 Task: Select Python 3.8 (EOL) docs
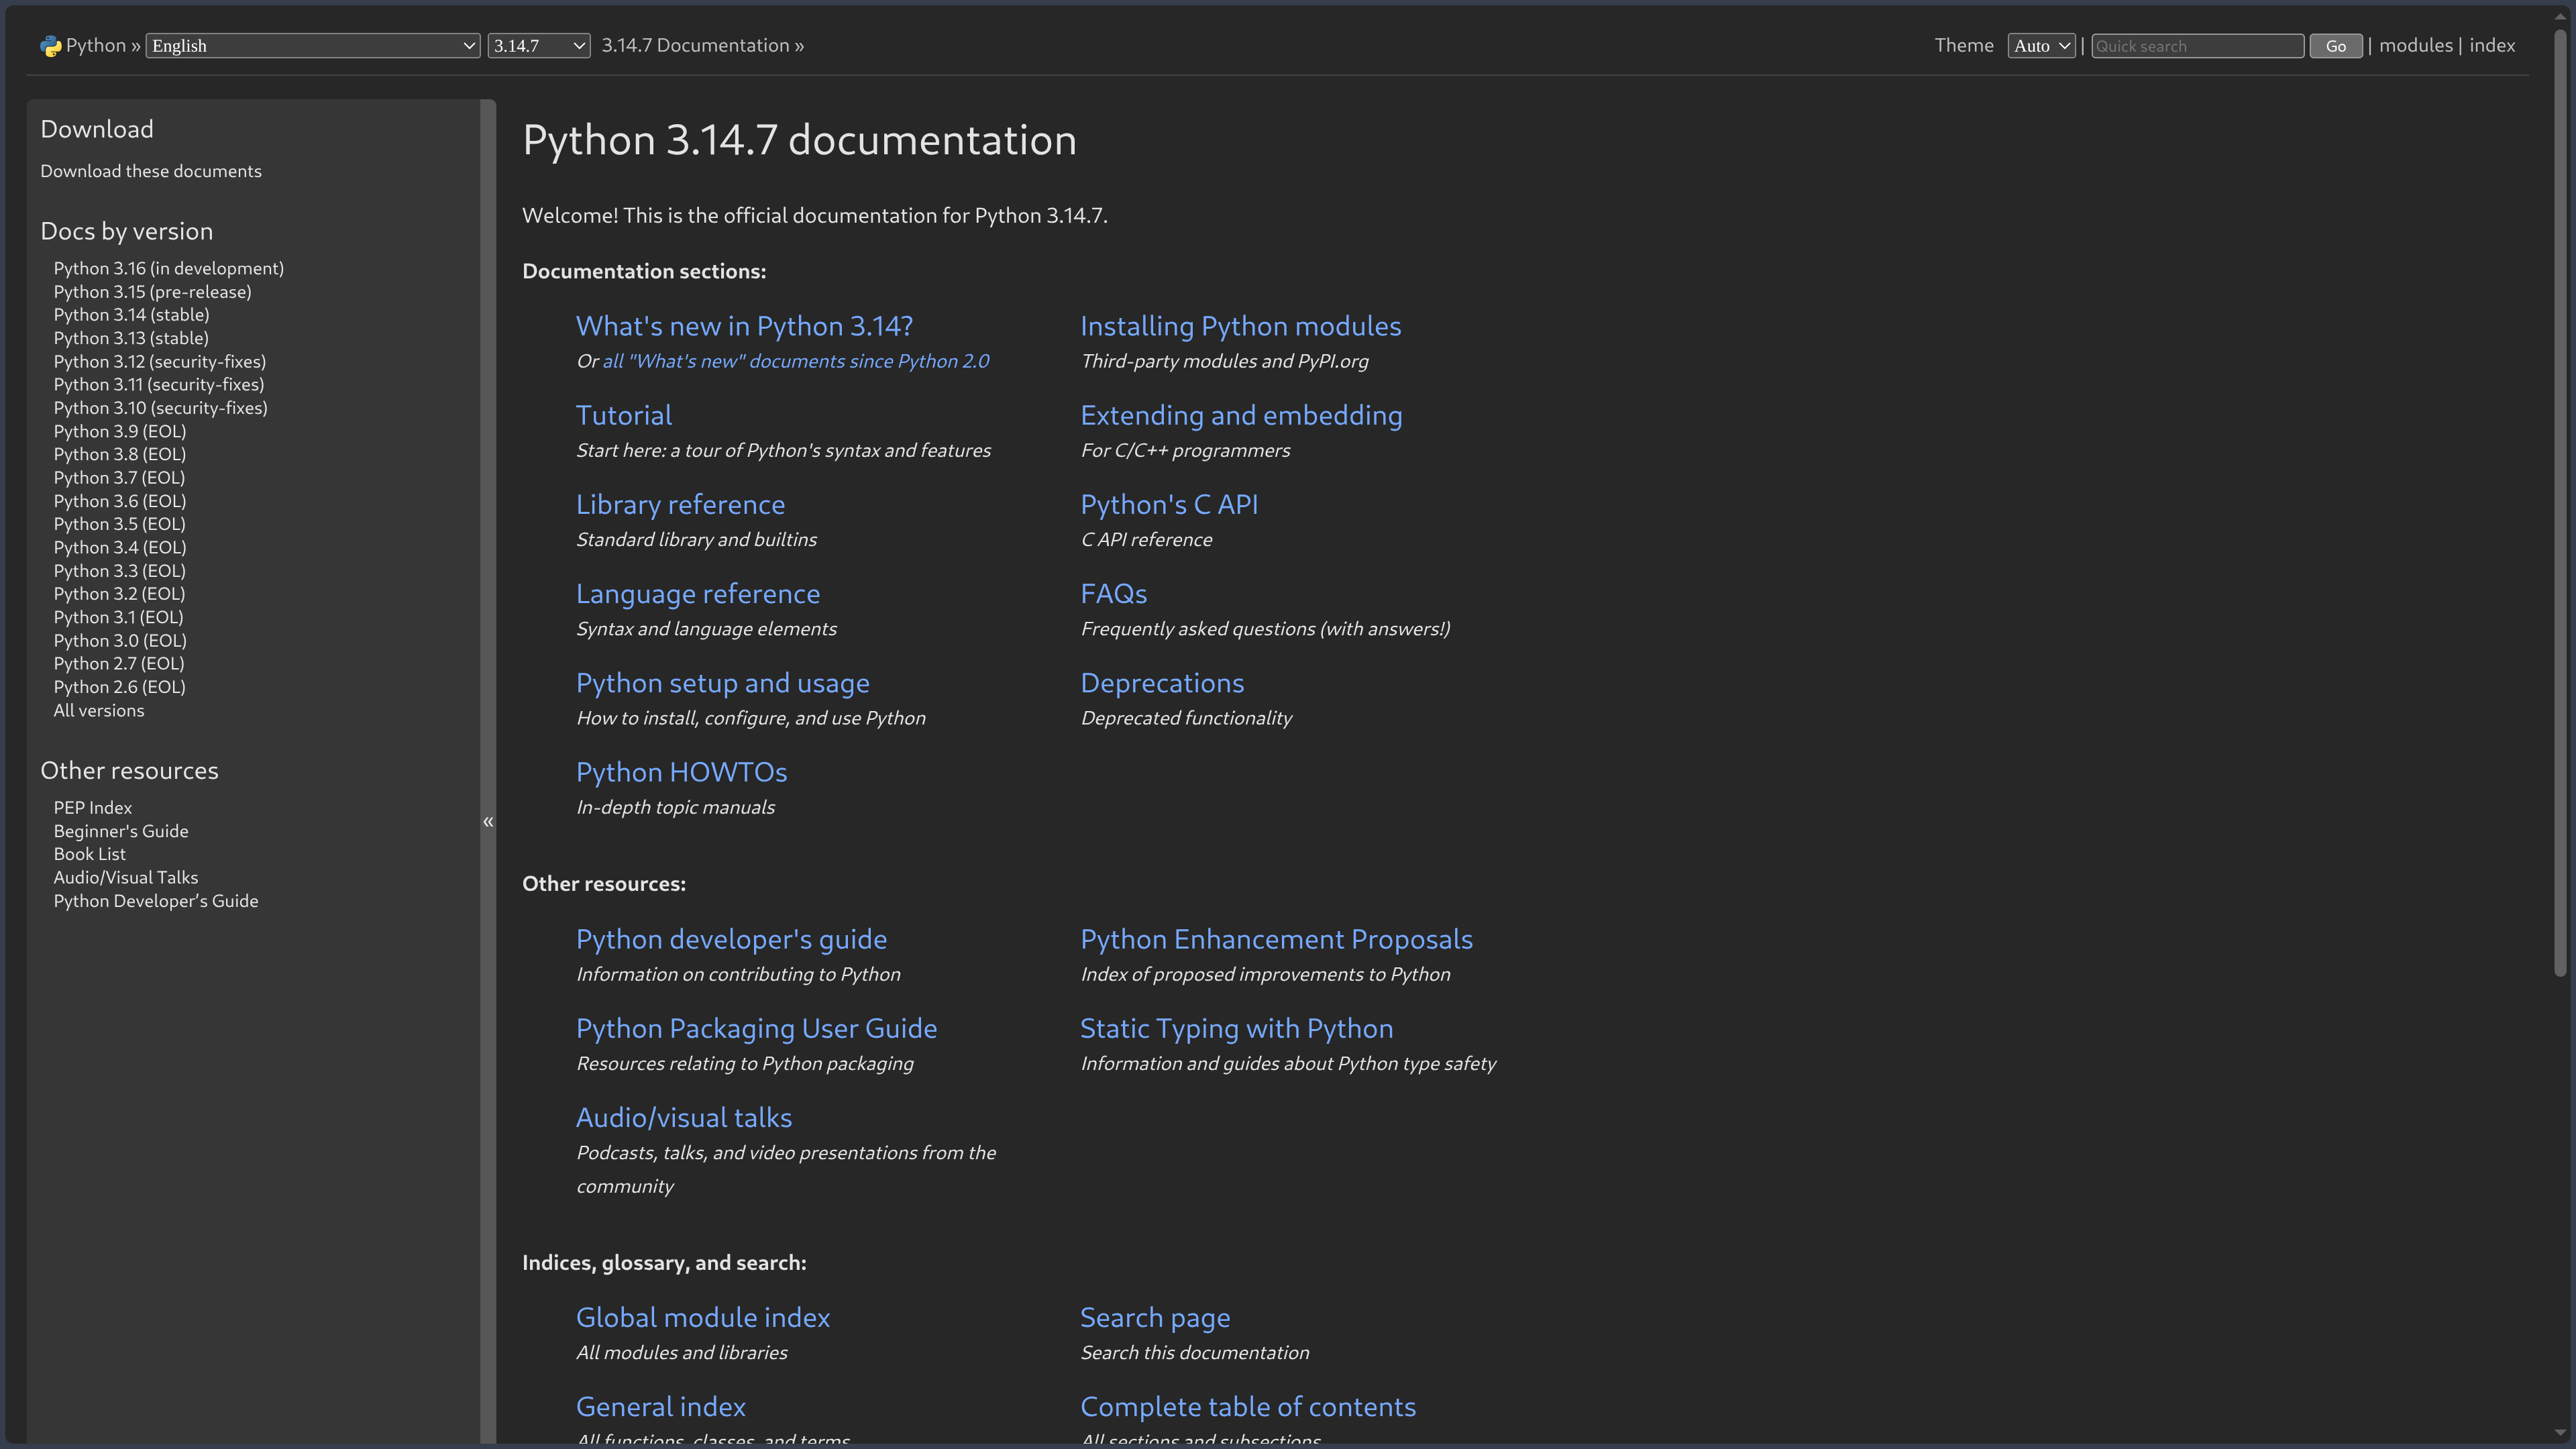pos(120,454)
